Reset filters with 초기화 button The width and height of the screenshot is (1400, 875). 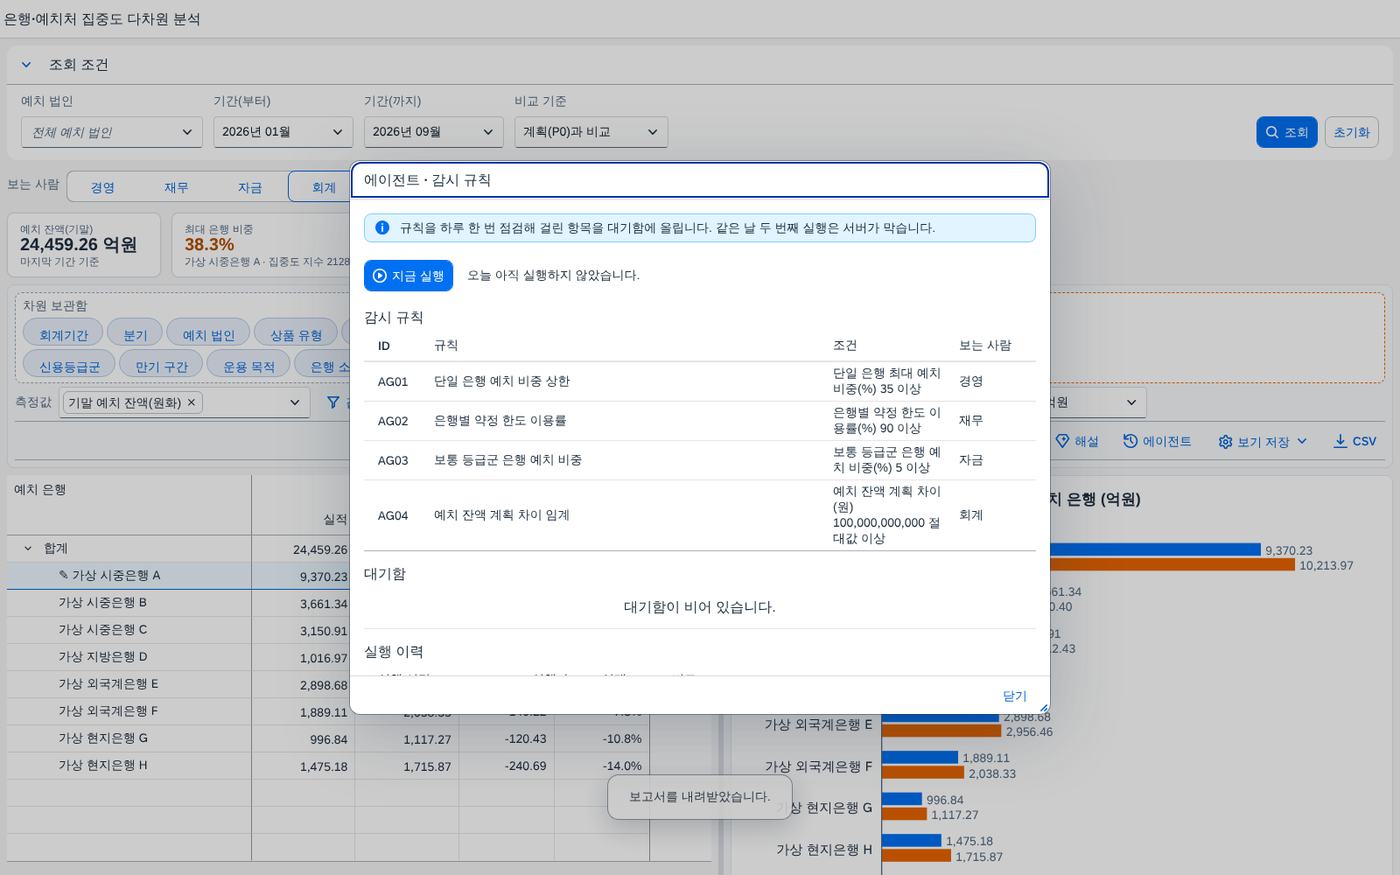[1351, 132]
